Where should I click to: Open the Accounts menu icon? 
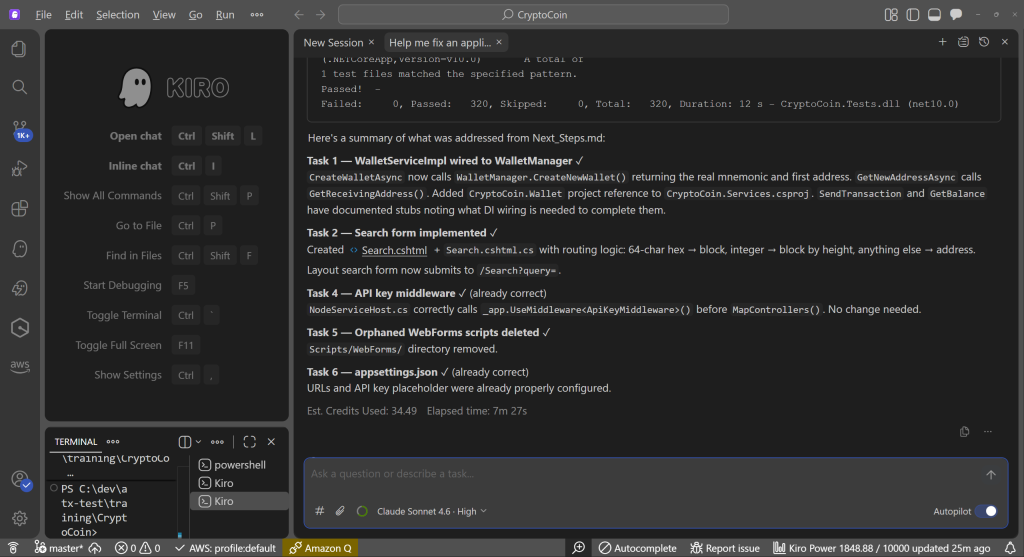coord(20,480)
